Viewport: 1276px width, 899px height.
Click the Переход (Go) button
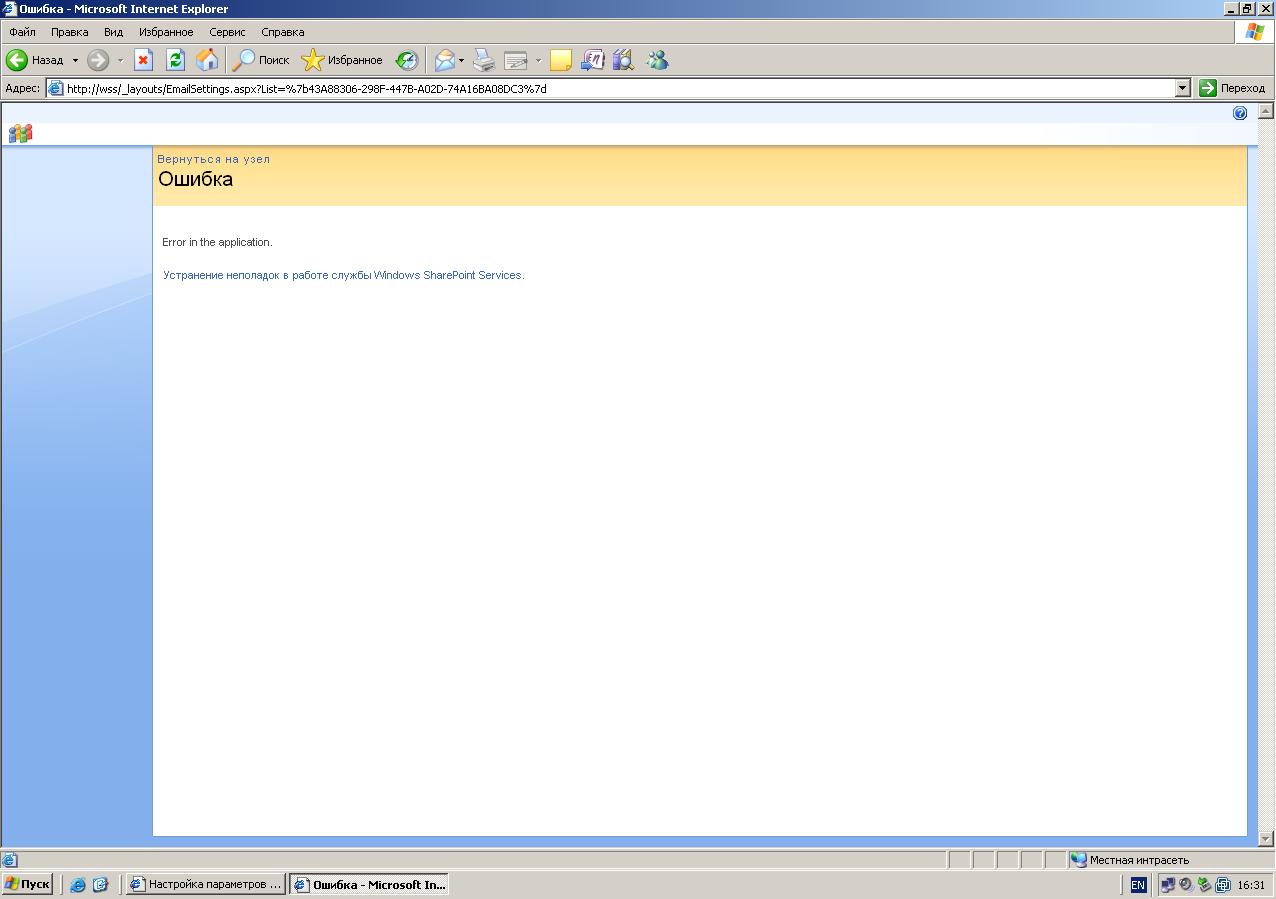point(1233,88)
